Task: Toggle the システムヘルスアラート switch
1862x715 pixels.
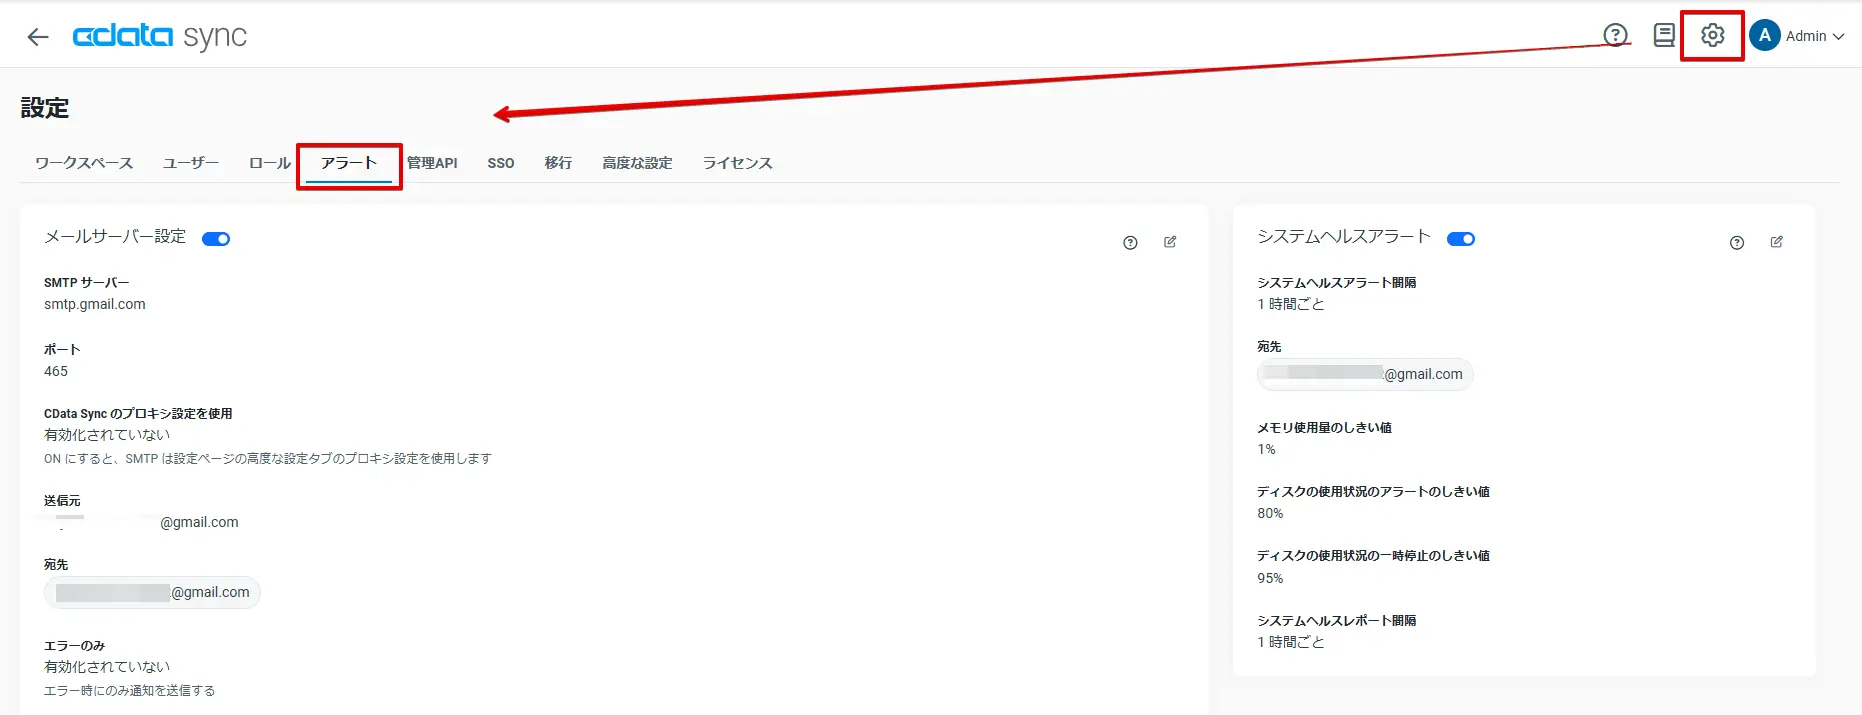Action: [x=1461, y=239]
